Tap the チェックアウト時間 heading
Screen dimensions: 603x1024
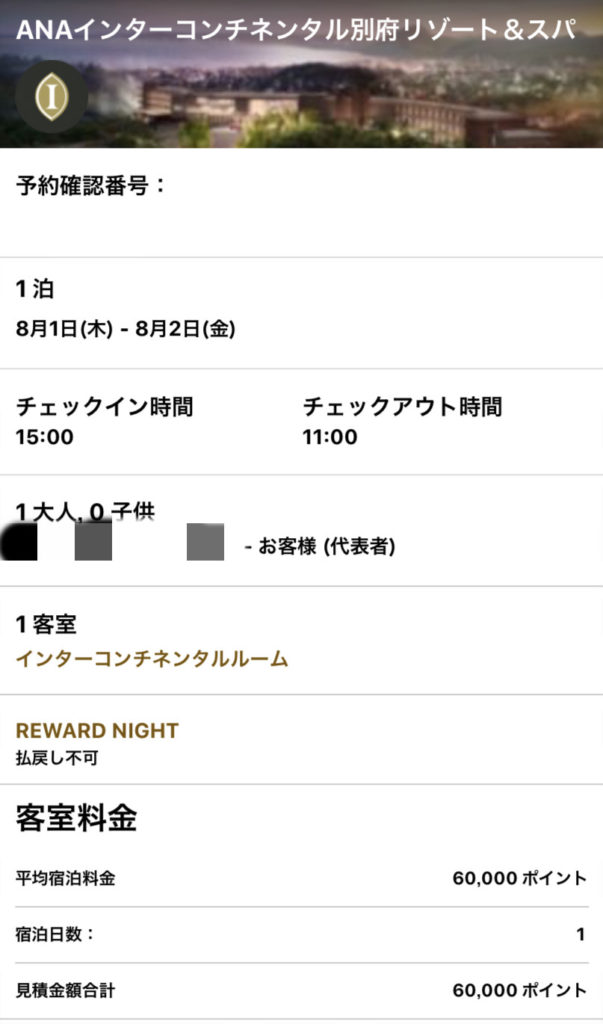(402, 407)
